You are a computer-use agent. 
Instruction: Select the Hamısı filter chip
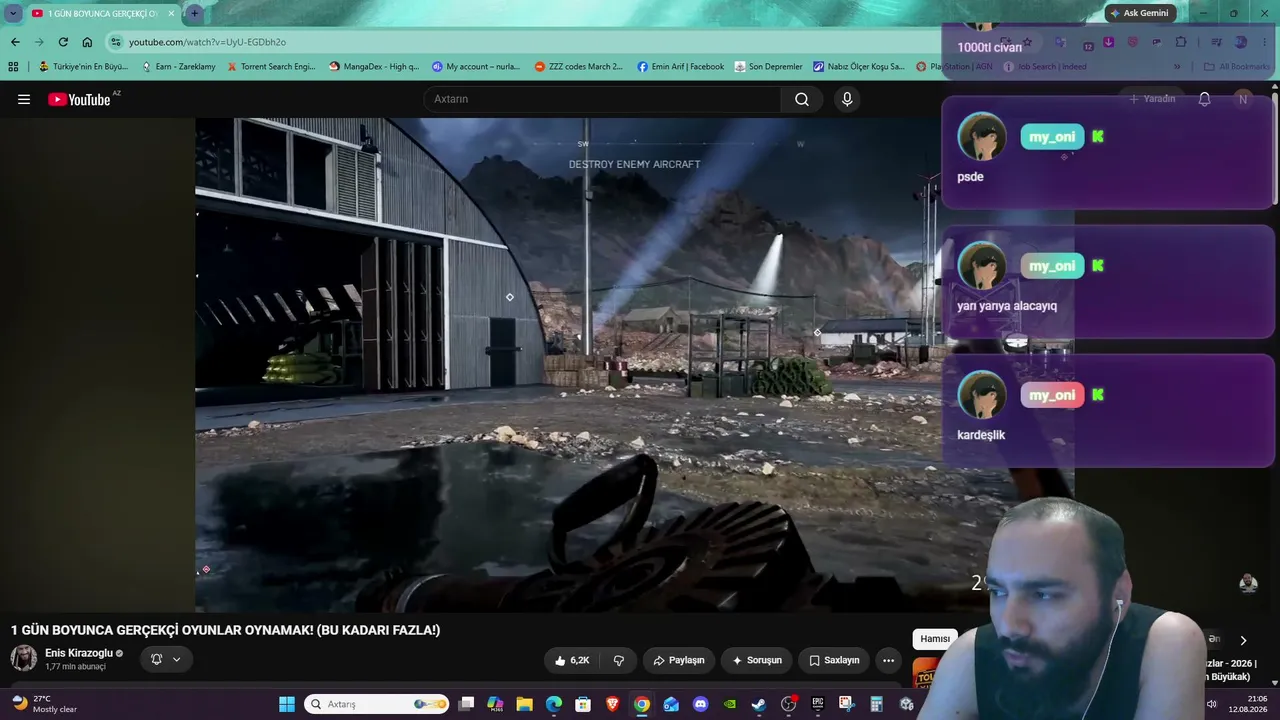coord(935,639)
